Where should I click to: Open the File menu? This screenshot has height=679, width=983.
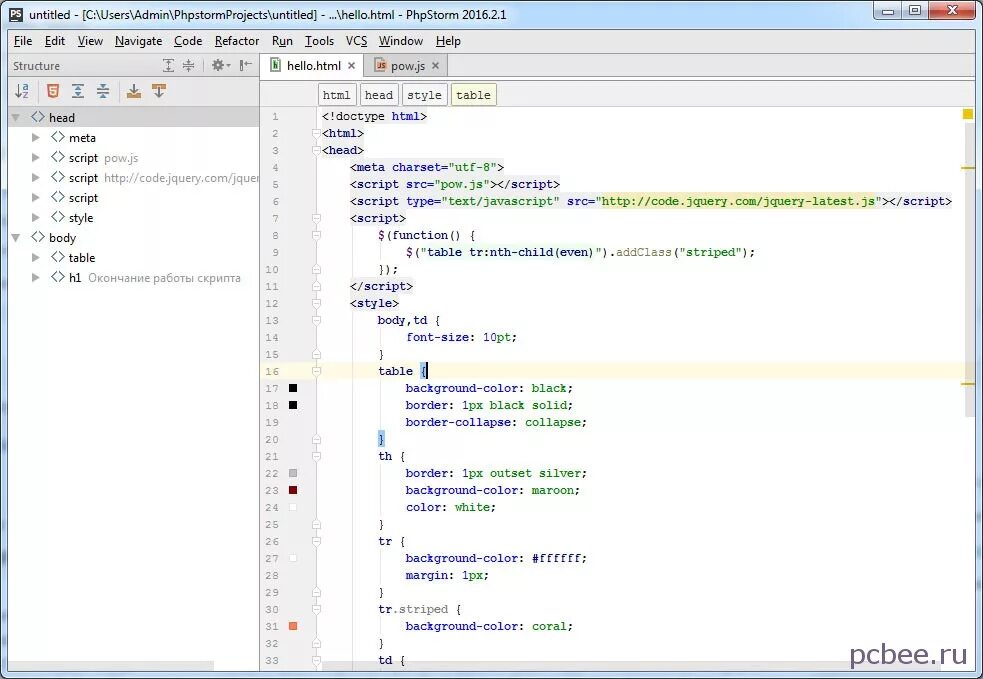coord(23,41)
